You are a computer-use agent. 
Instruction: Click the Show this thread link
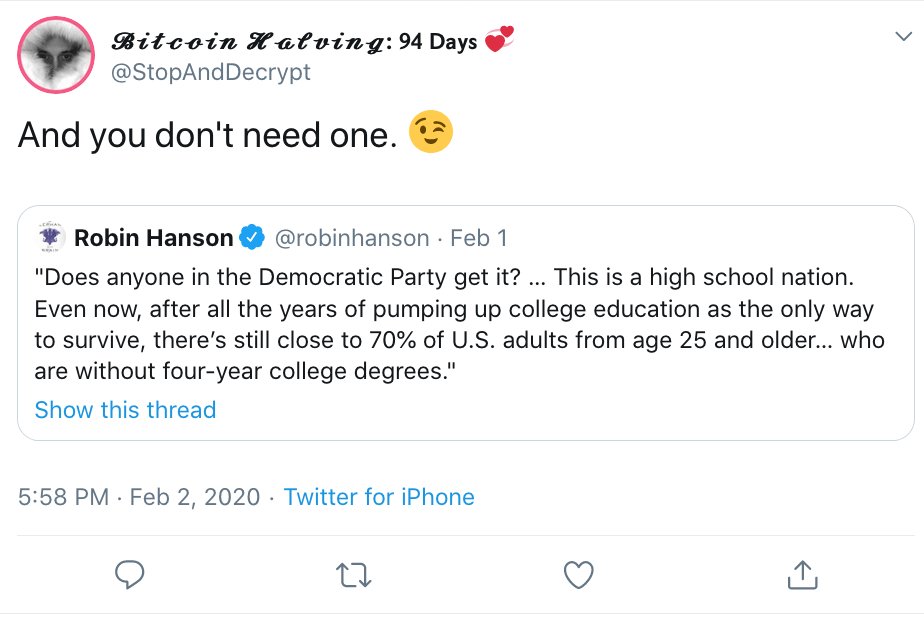point(125,410)
